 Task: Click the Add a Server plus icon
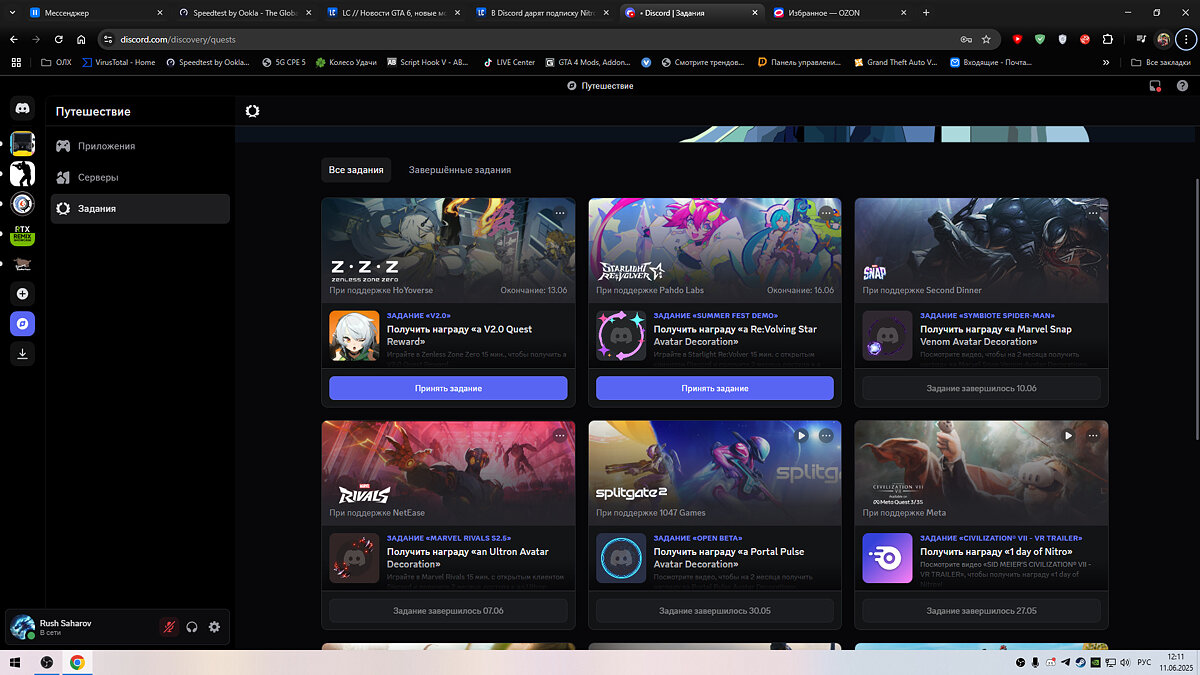click(x=22, y=294)
